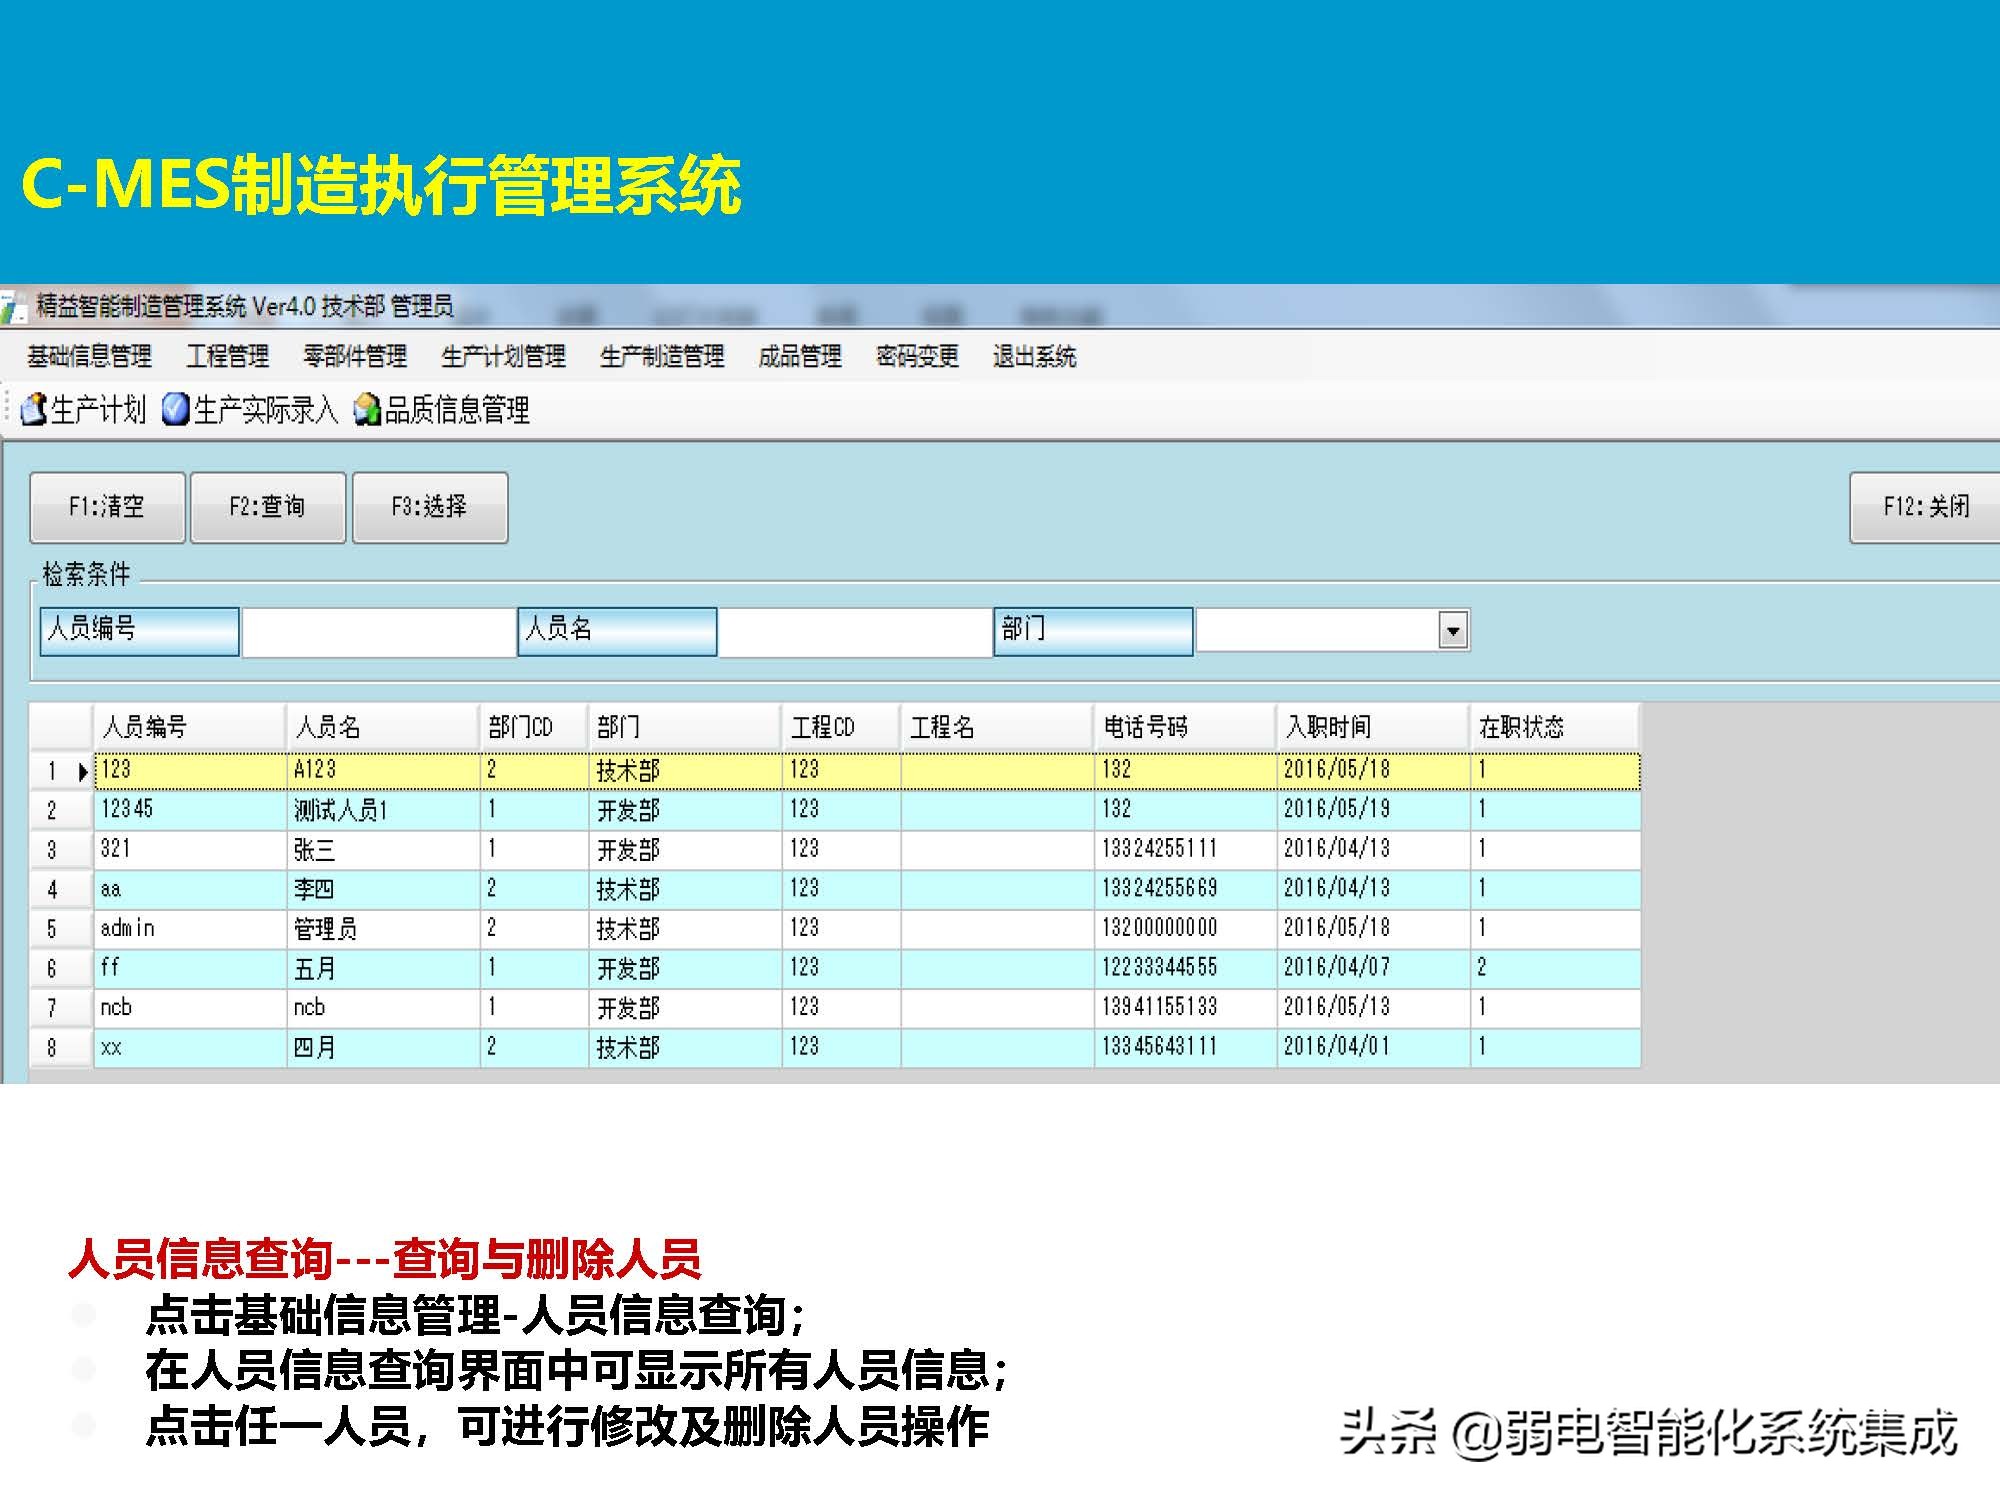Click hire date 2016/04/01
2000x1500 pixels.
tap(1373, 1047)
